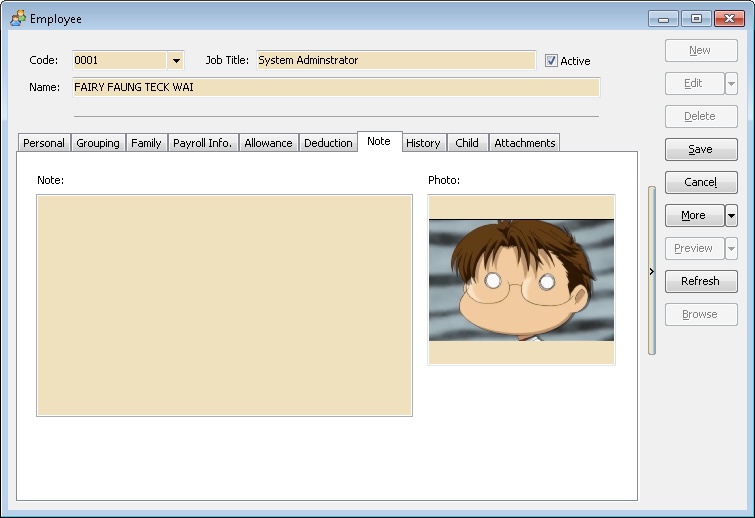
Task: Open the Code dropdown list
Action: (x=176, y=61)
